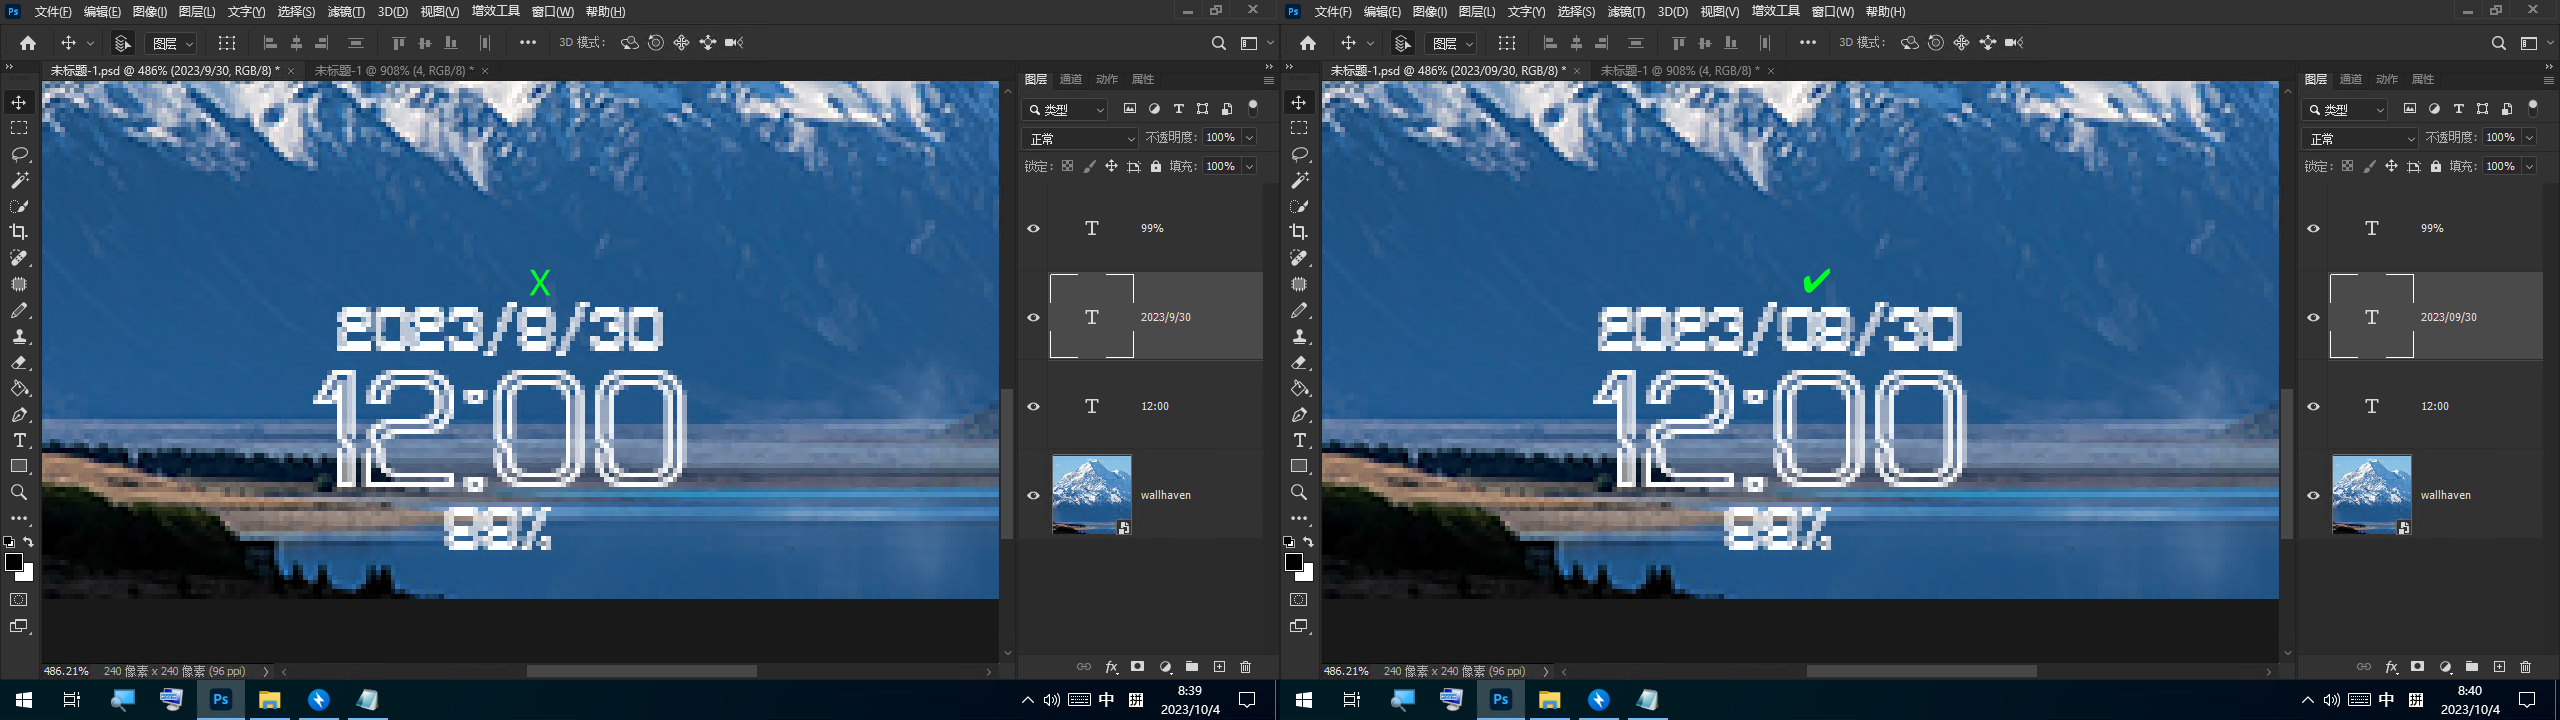Viewport: 2560px width, 720px height.
Task: Open the 类型 layer filter dropdown in left window
Action: [1067, 109]
